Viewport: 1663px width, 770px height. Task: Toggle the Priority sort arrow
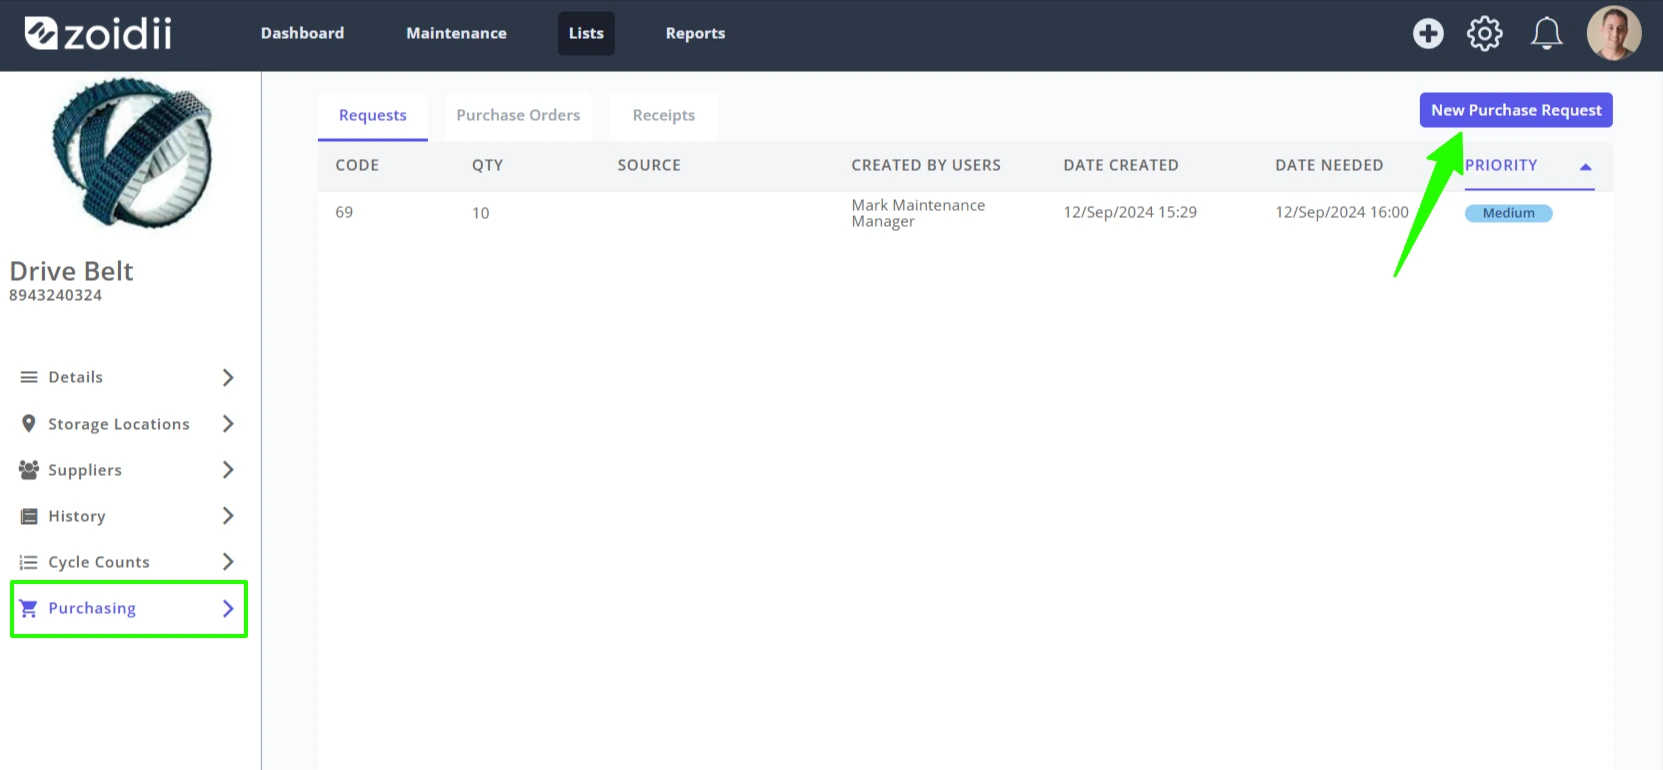[1585, 167]
